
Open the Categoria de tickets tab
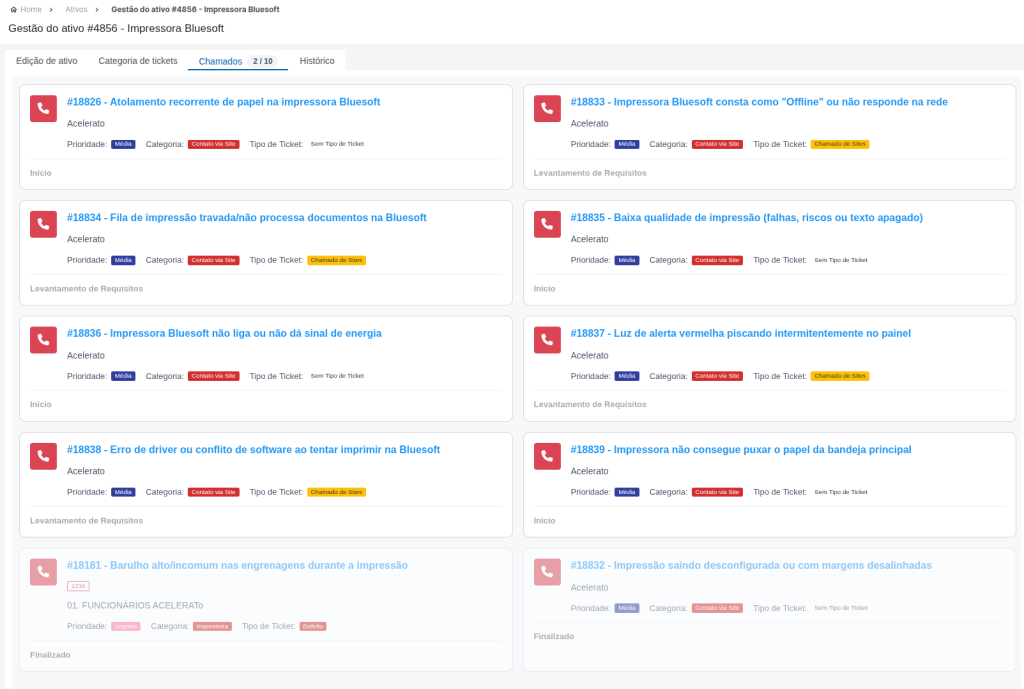coord(138,61)
